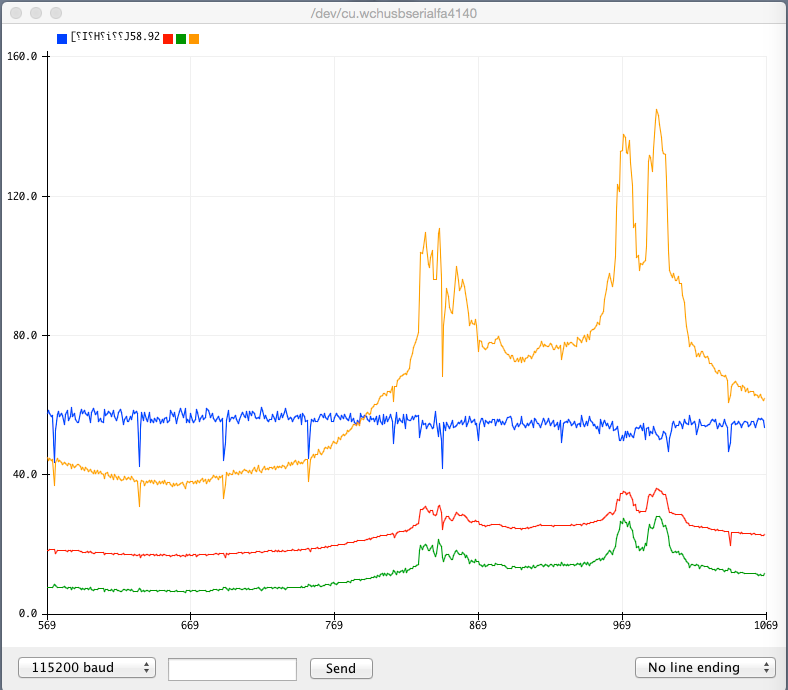Expand the No line ending dropdown

click(705, 668)
